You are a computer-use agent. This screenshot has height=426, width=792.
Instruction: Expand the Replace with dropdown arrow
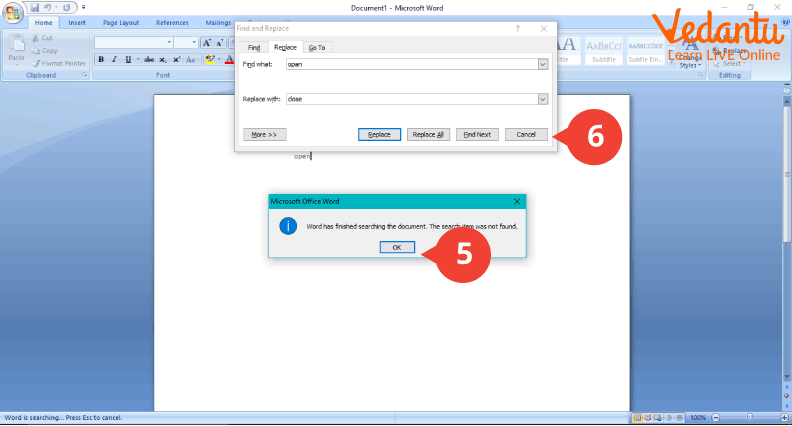tap(543, 99)
